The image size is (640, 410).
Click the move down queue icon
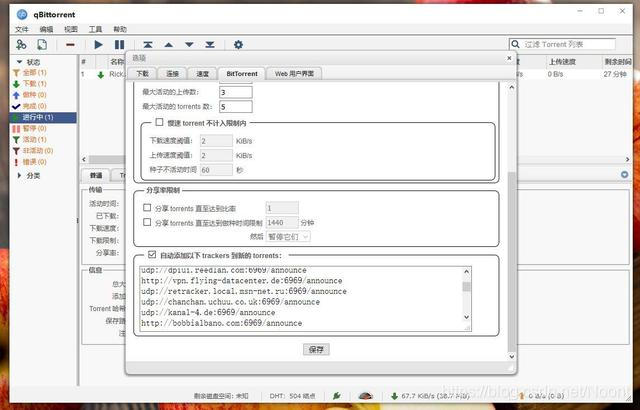[189, 45]
